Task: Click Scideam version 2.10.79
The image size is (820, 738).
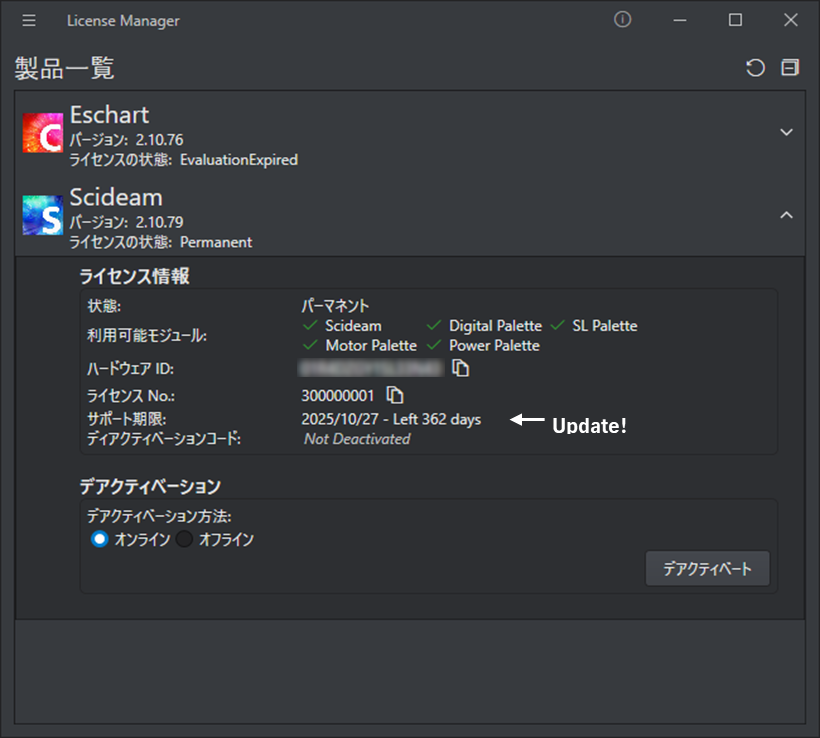Action: point(127,222)
